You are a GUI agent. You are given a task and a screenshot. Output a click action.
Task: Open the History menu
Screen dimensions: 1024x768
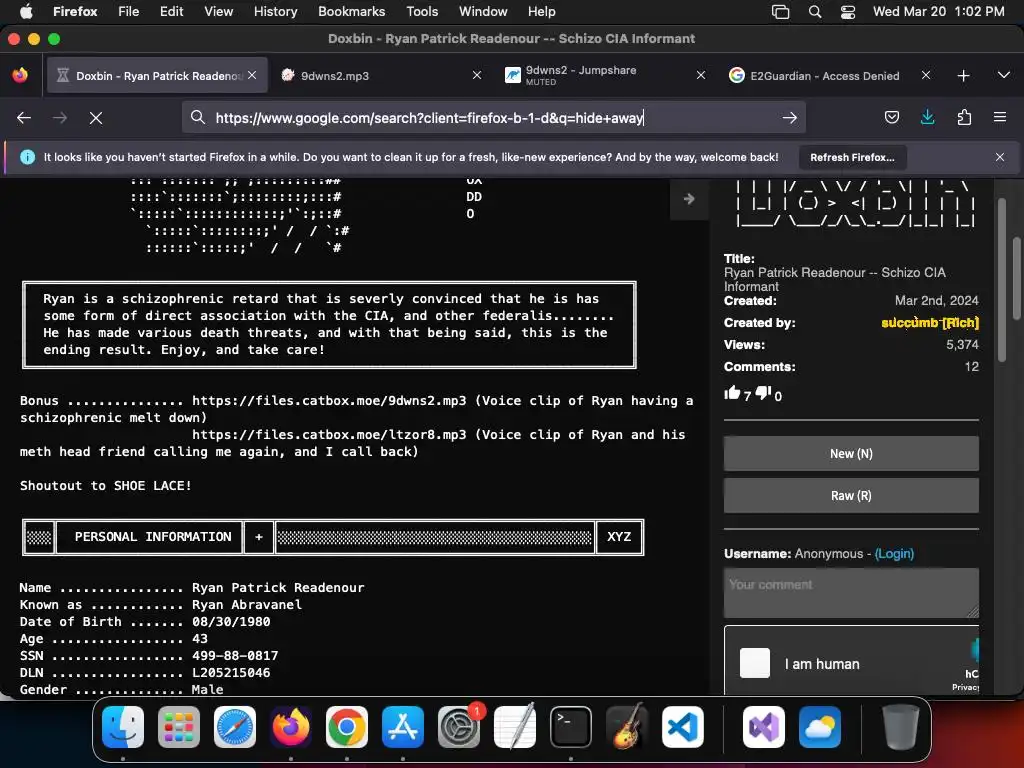[276, 11]
